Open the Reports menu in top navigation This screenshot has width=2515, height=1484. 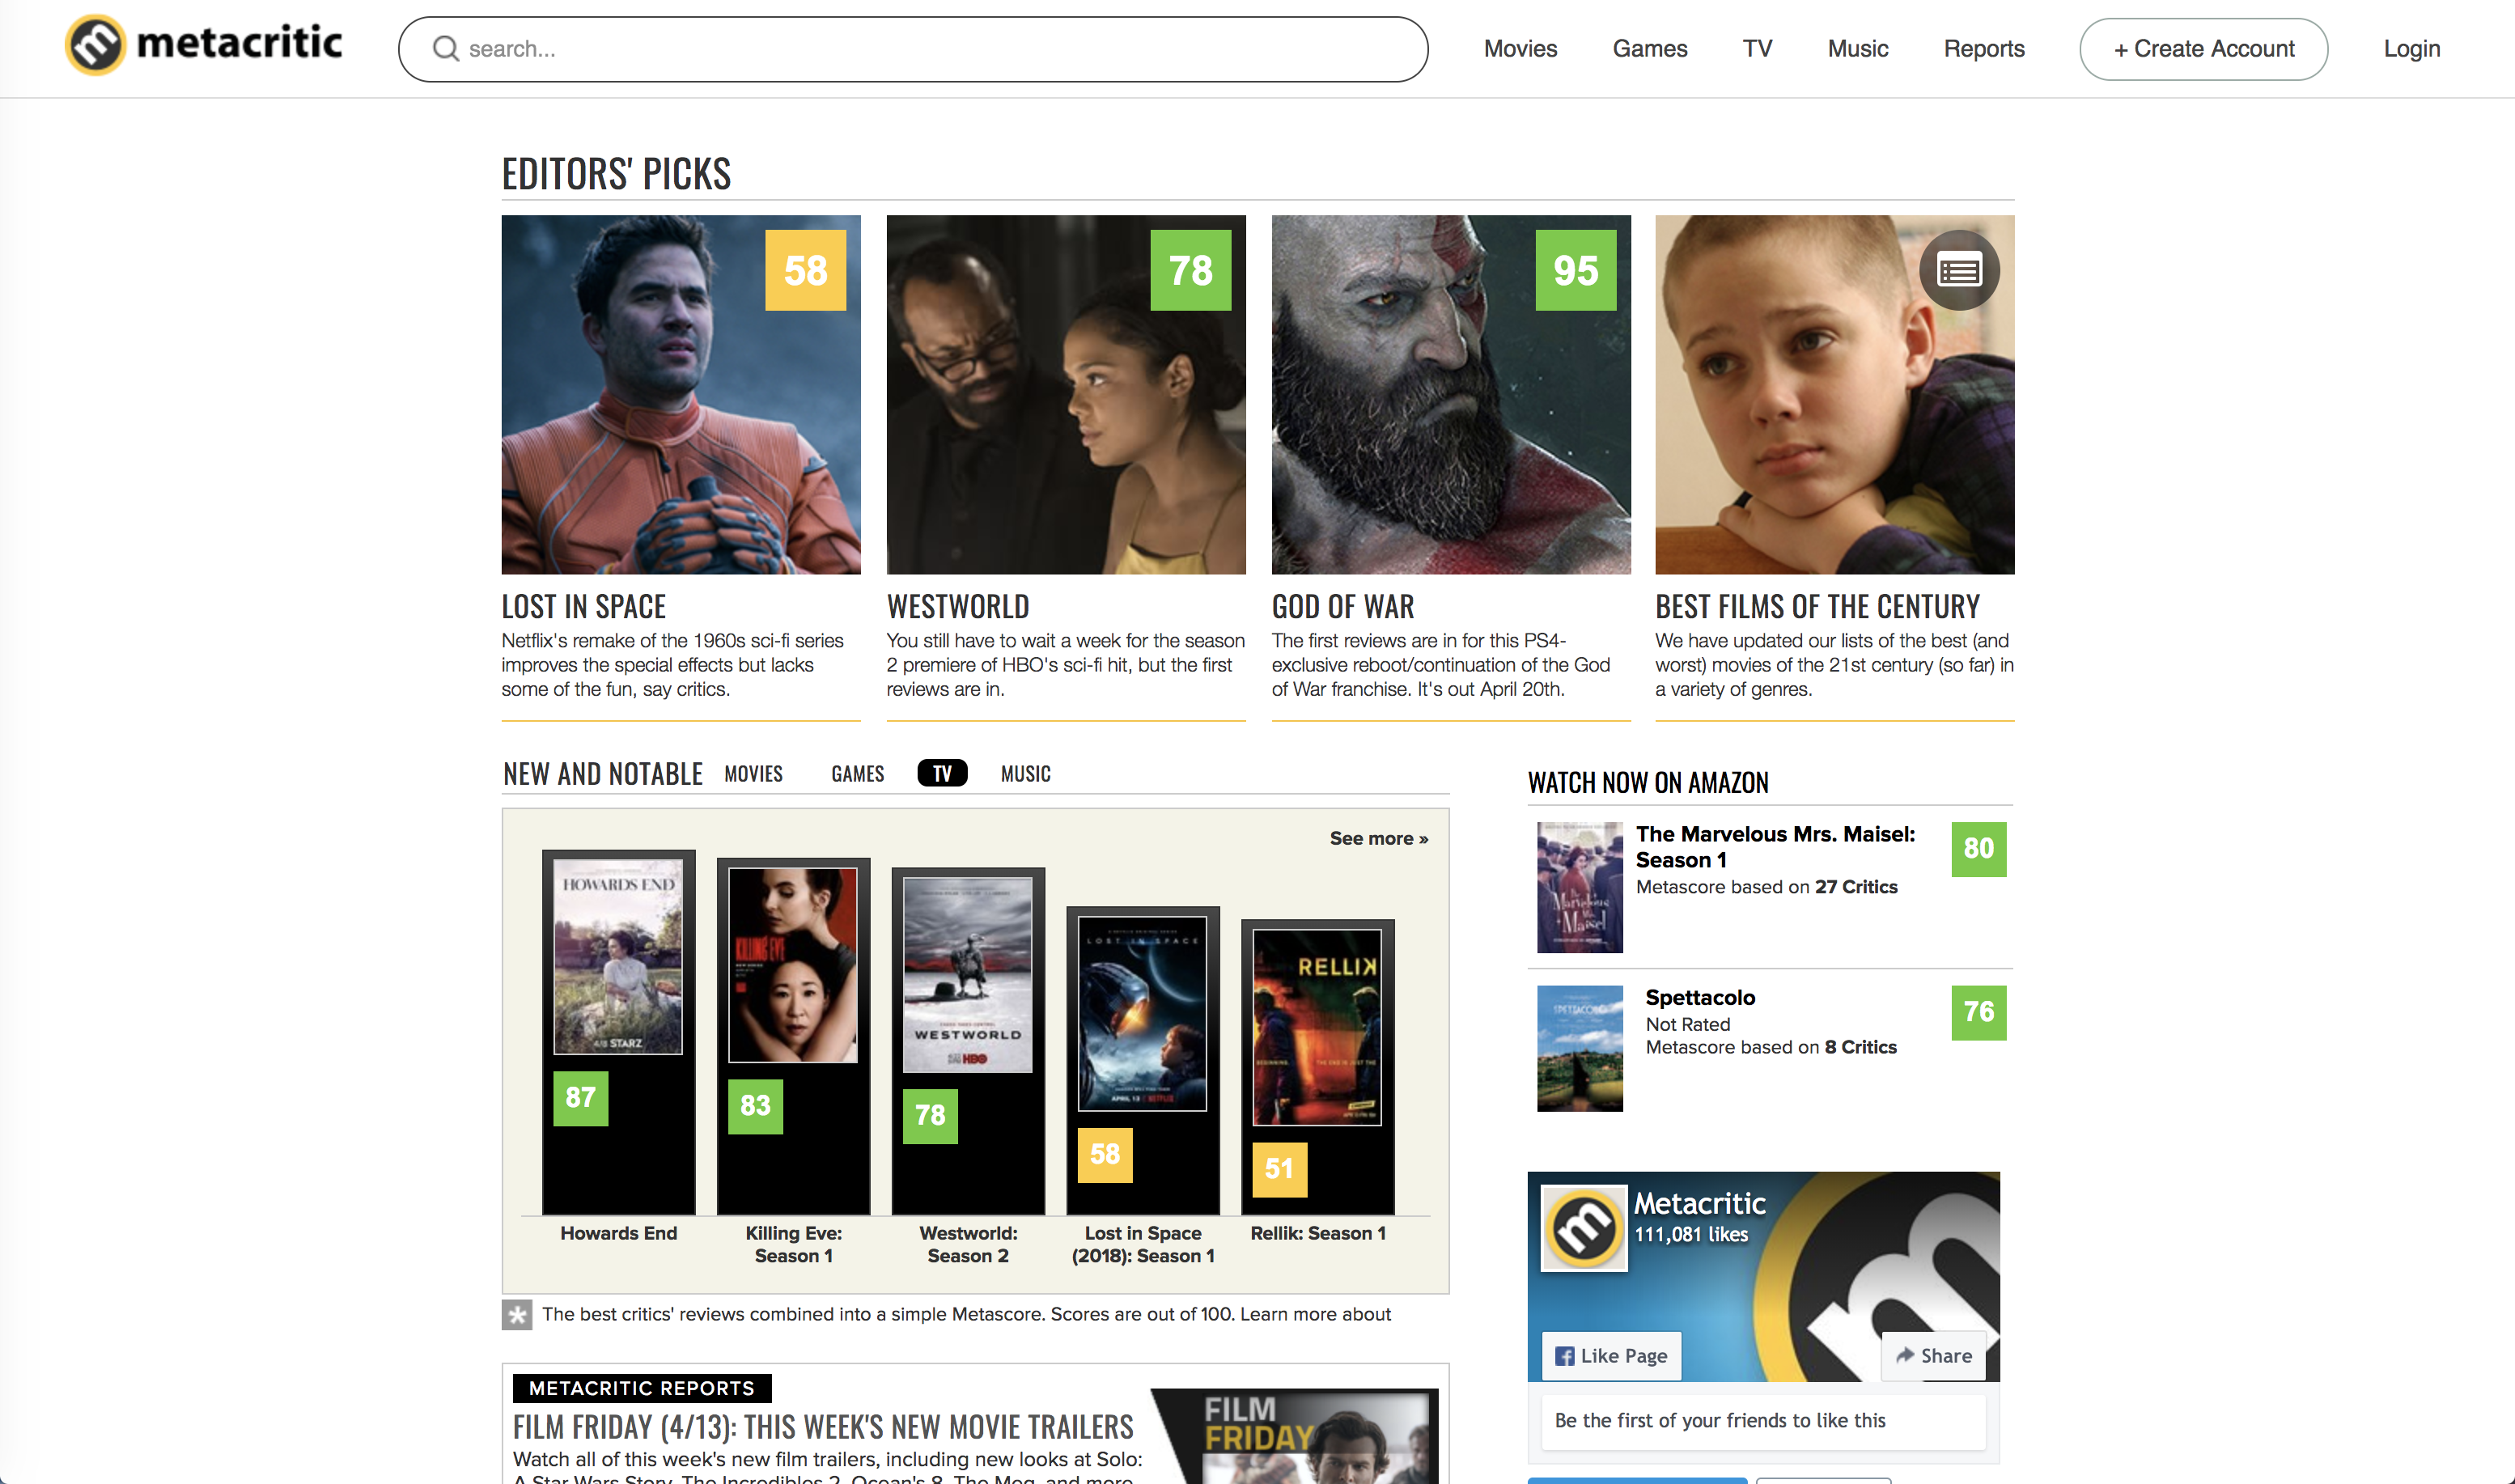(1983, 49)
